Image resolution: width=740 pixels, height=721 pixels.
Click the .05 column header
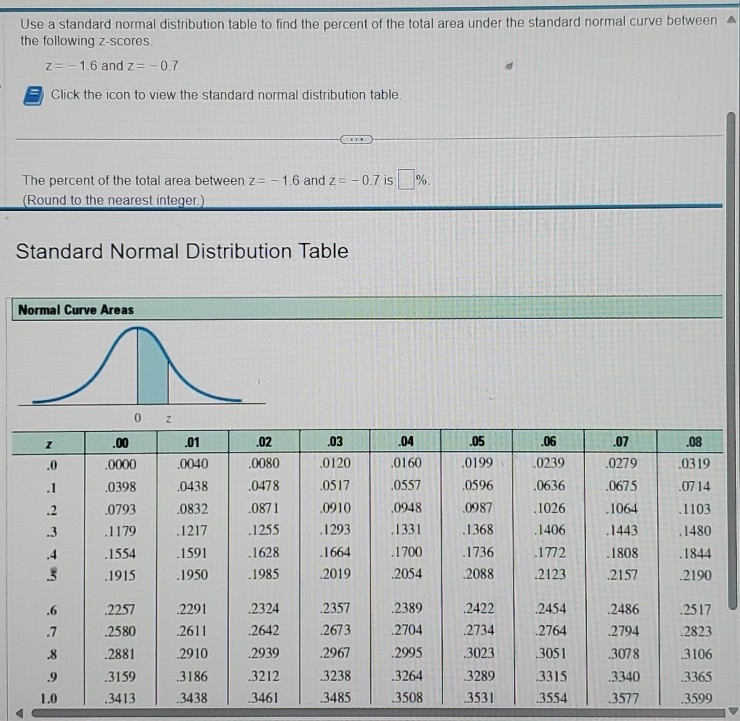click(477, 441)
